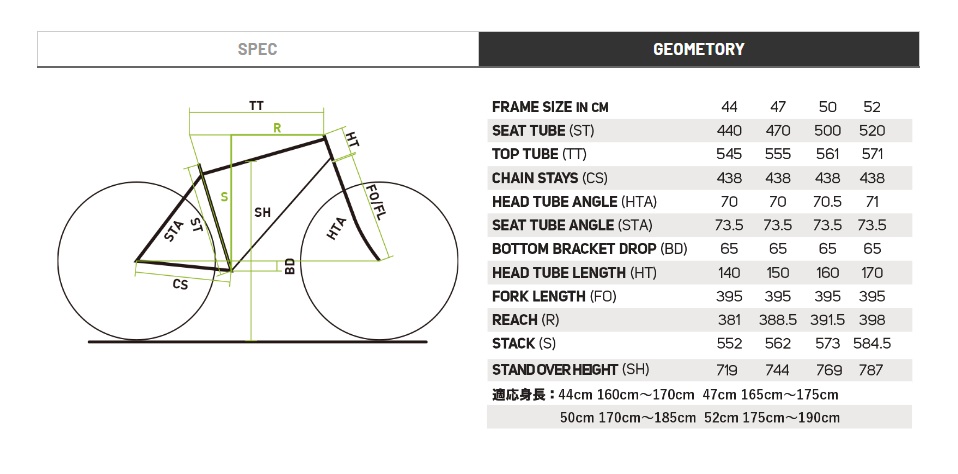Click the SH standover label in diagram

[262, 212]
